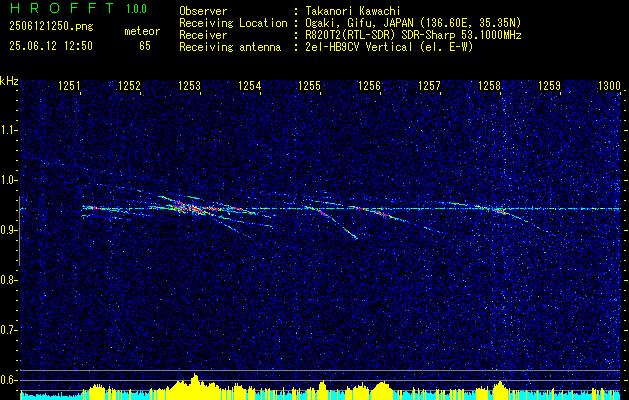The image size is (629, 400).
Task: Click the HROFFT program title
Action: (x=61, y=8)
